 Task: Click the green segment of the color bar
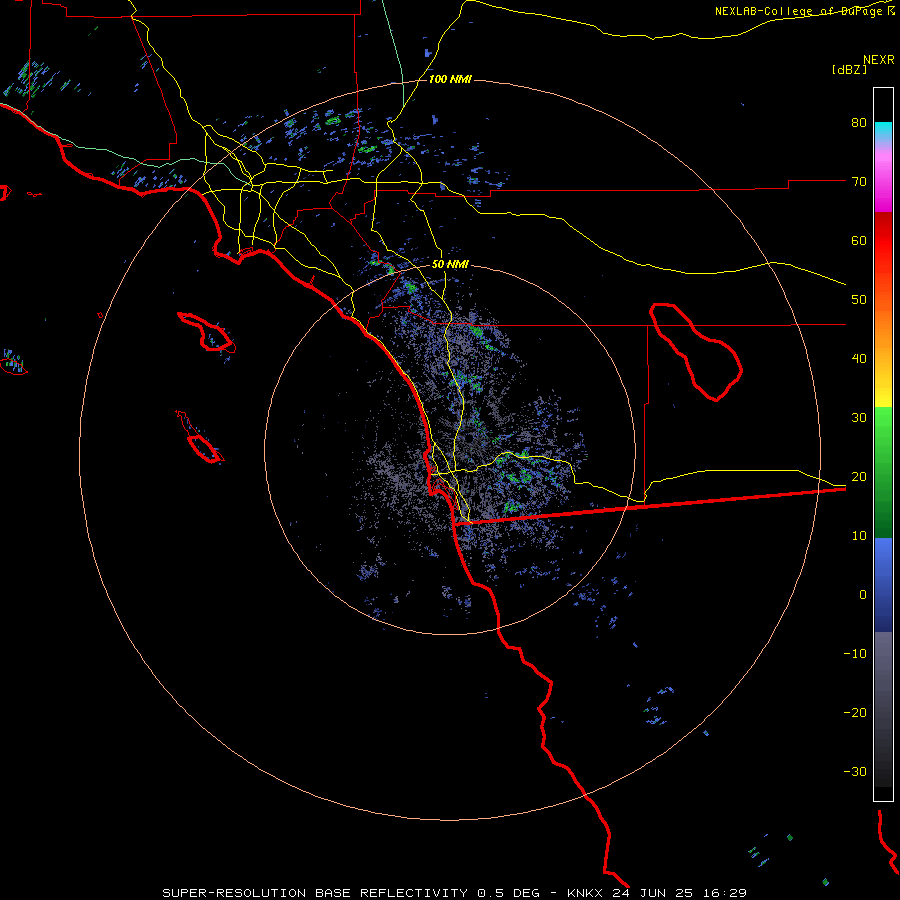tap(883, 472)
